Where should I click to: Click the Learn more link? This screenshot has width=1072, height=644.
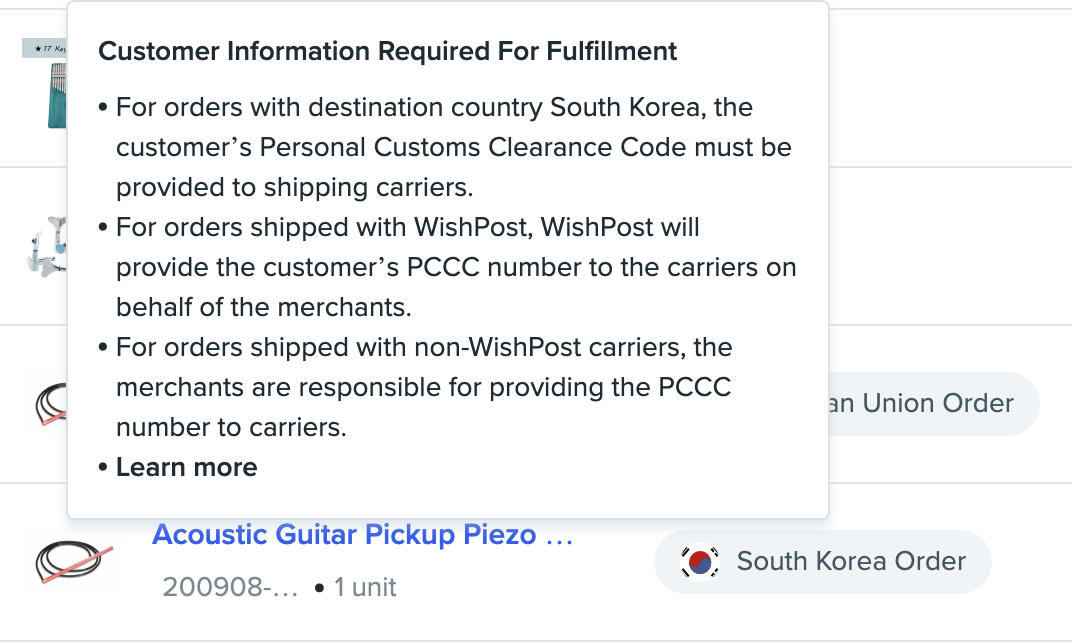[x=186, y=467]
